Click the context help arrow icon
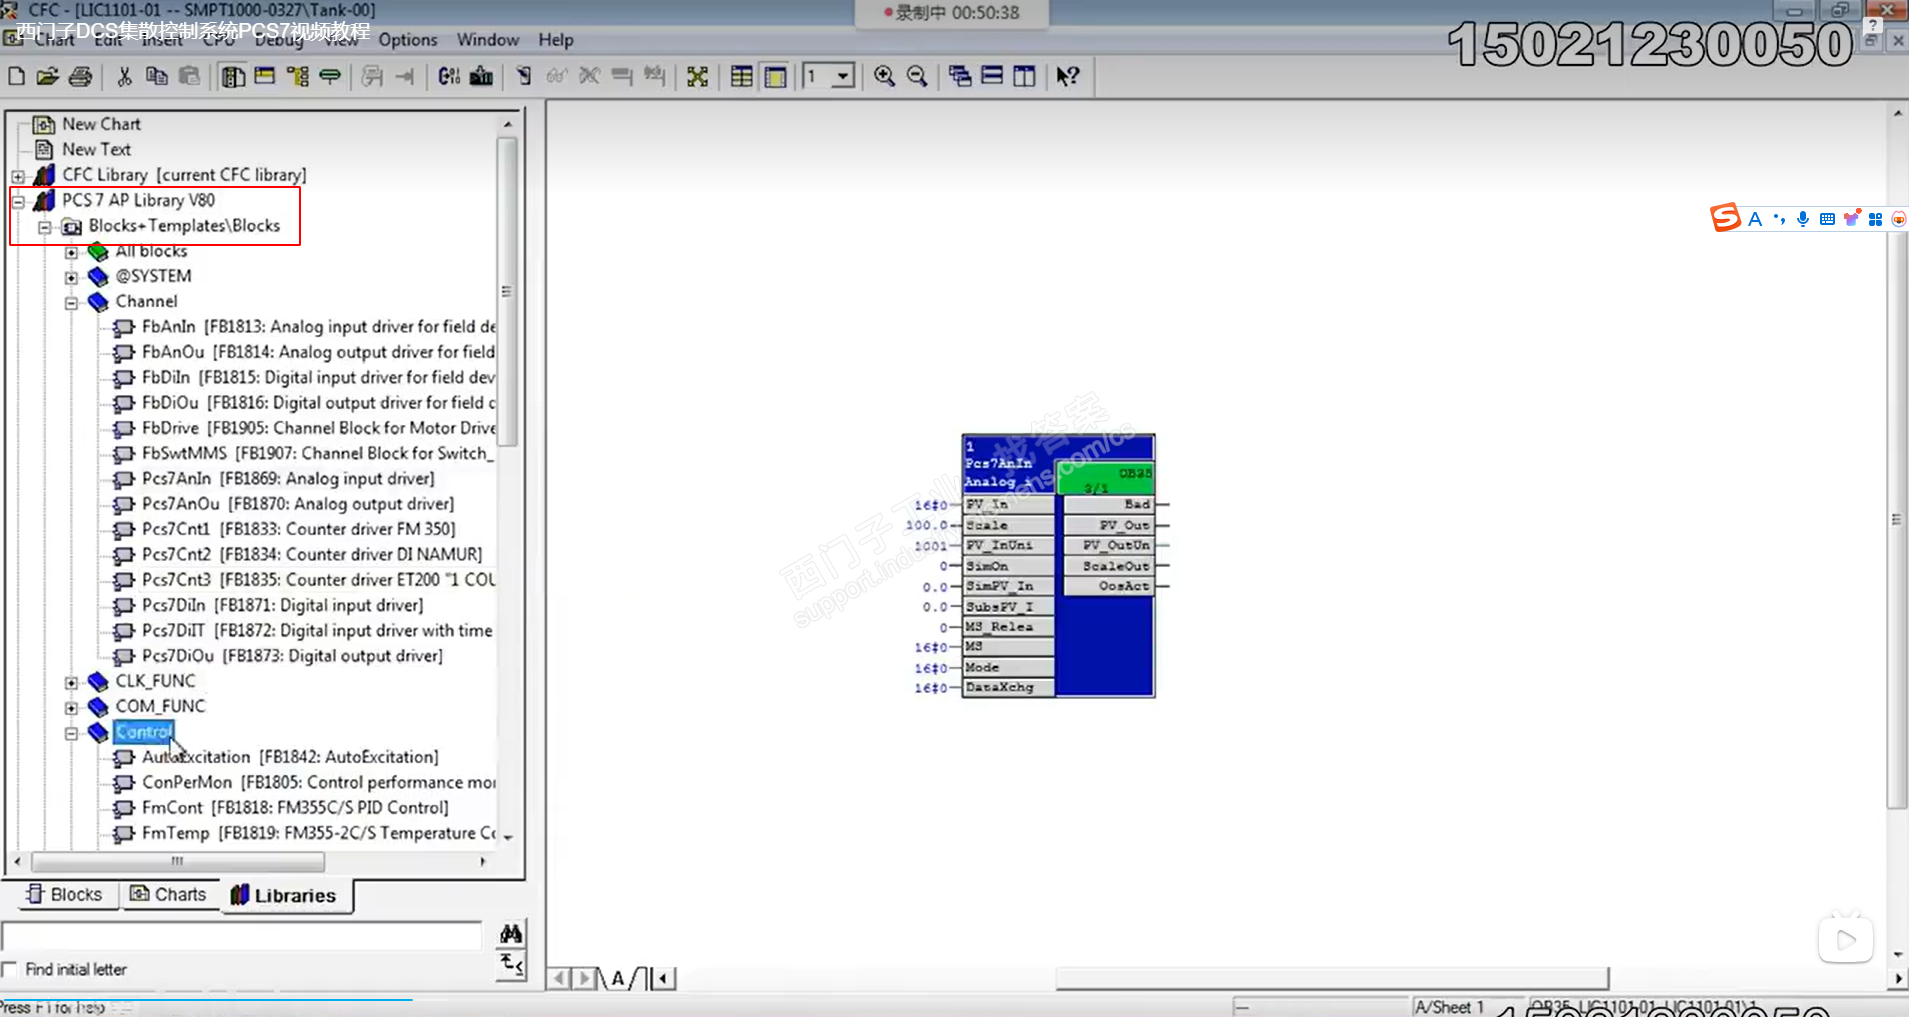 pos(1068,76)
